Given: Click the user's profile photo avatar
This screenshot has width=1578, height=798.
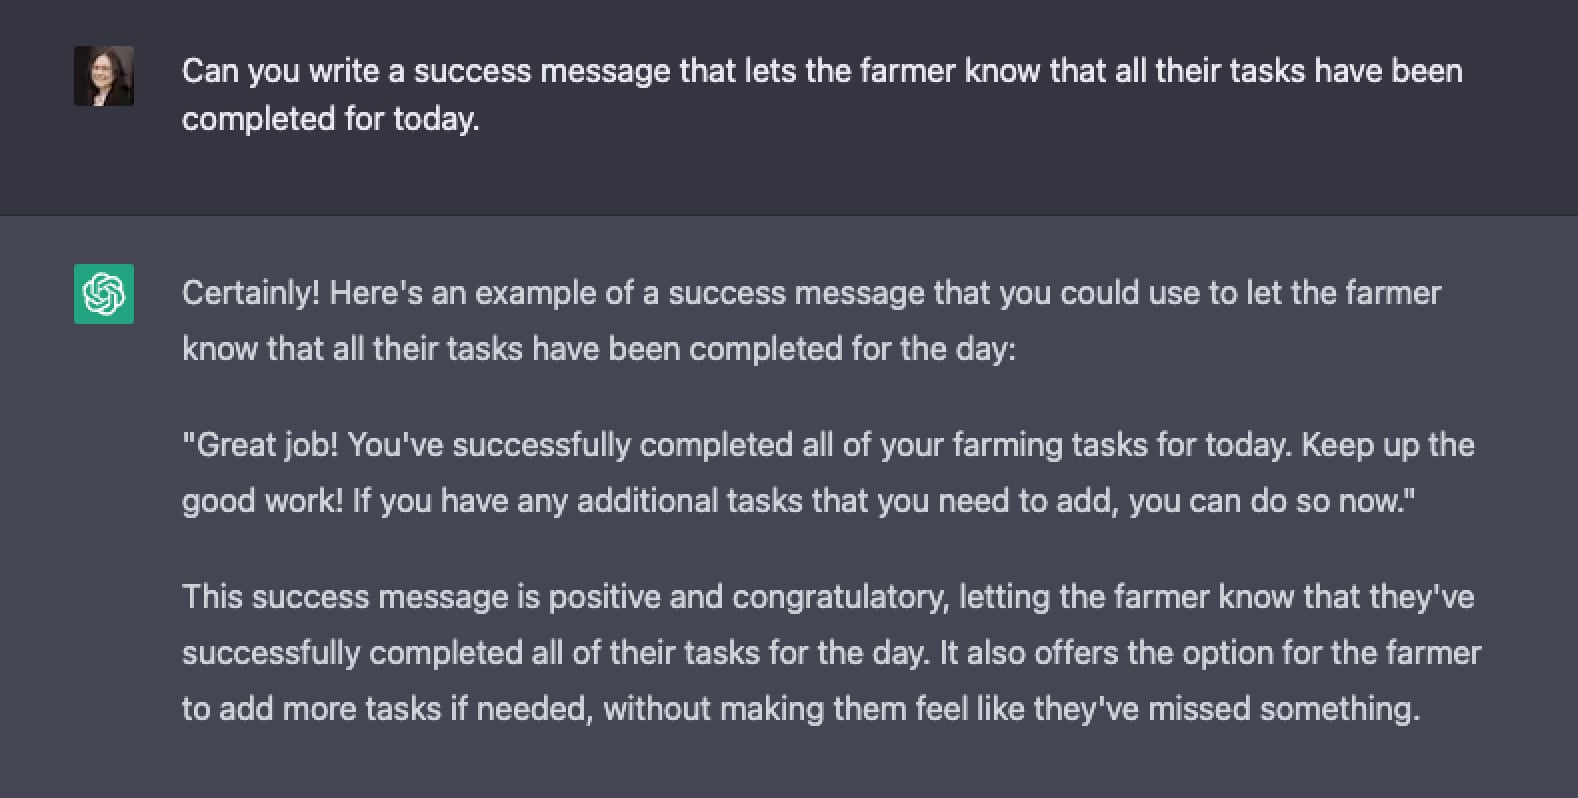Looking at the screenshot, I should 104,76.
